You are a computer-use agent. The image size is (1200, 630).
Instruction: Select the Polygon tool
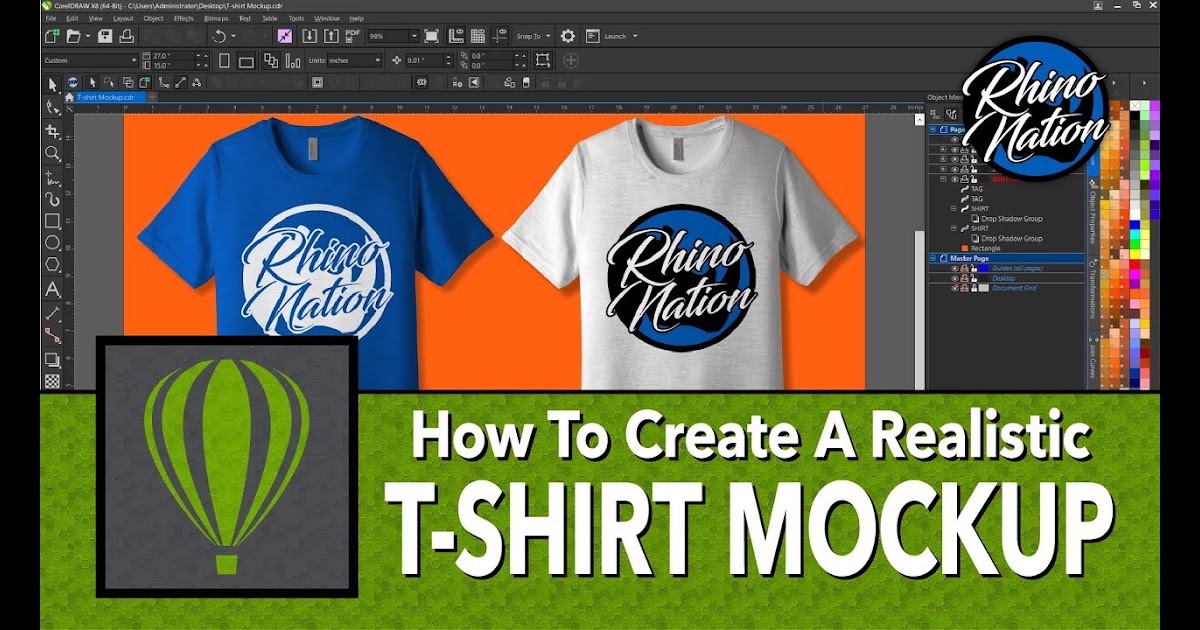(x=53, y=265)
